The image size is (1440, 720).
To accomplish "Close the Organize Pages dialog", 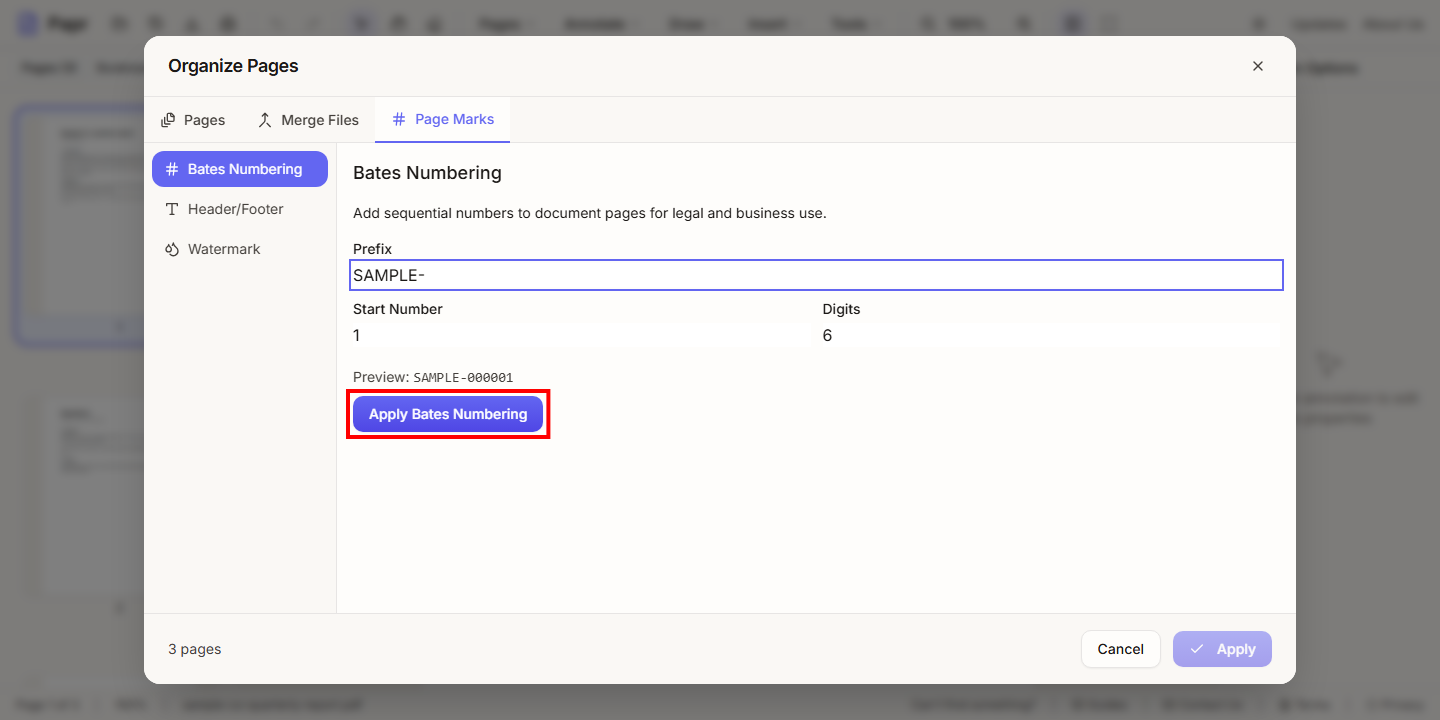I will click(x=1258, y=66).
